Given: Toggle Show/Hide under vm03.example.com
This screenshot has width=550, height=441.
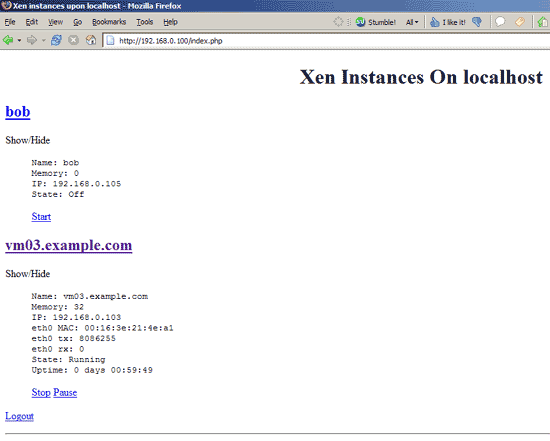Looking at the screenshot, I should (x=28, y=274).
